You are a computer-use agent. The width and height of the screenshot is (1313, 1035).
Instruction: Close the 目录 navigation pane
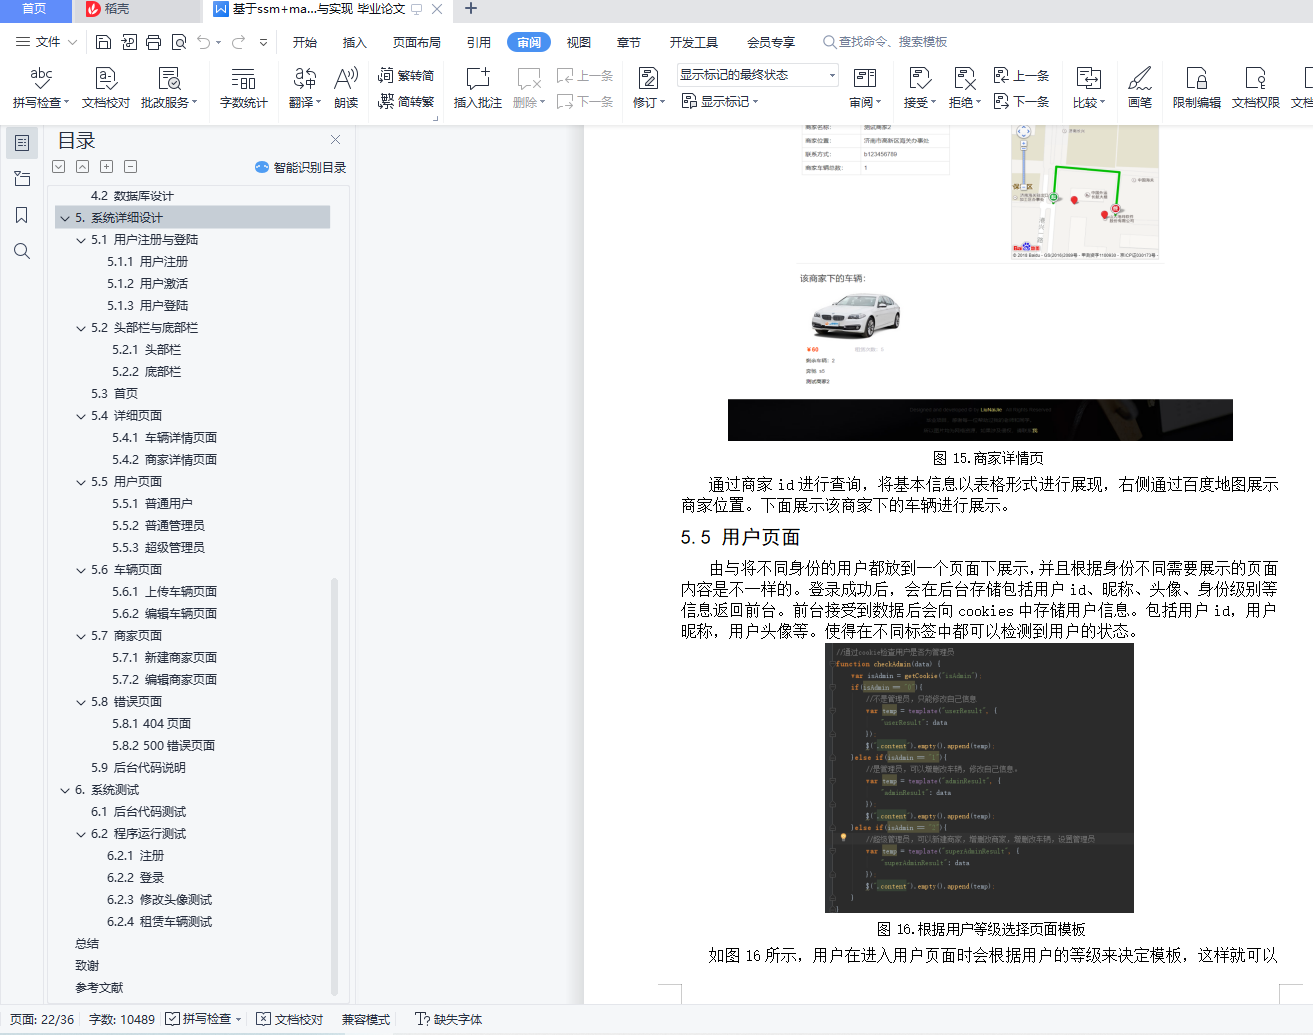pyautogui.click(x=336, y=140)
